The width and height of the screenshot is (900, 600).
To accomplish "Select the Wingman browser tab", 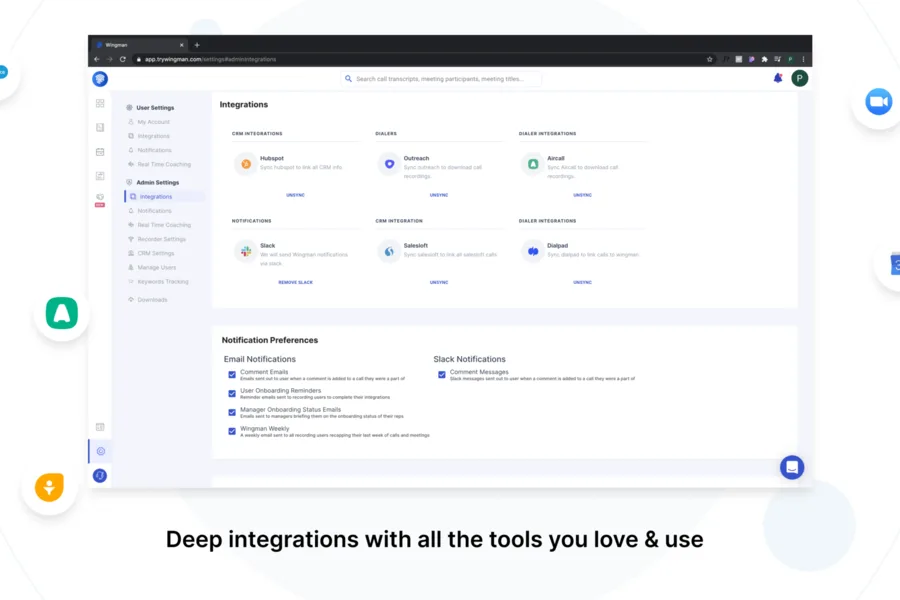I will (139, 45).
